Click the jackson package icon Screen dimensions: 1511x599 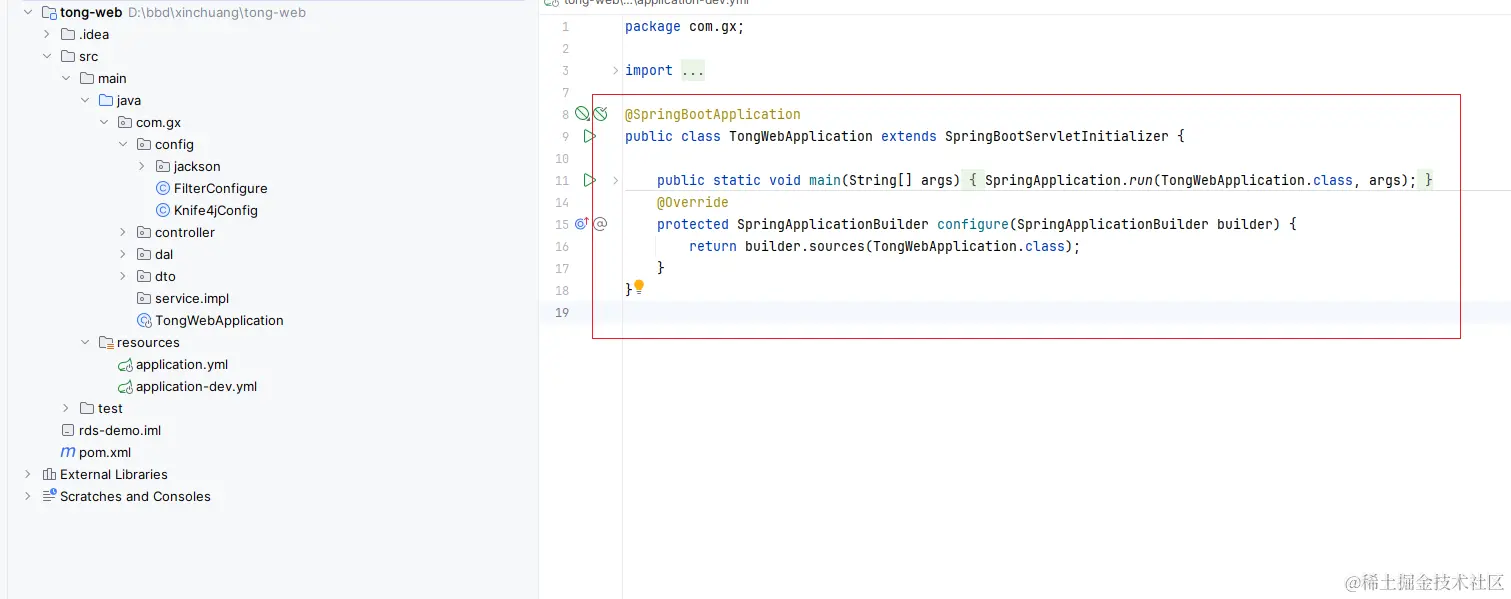pos(163,167)
